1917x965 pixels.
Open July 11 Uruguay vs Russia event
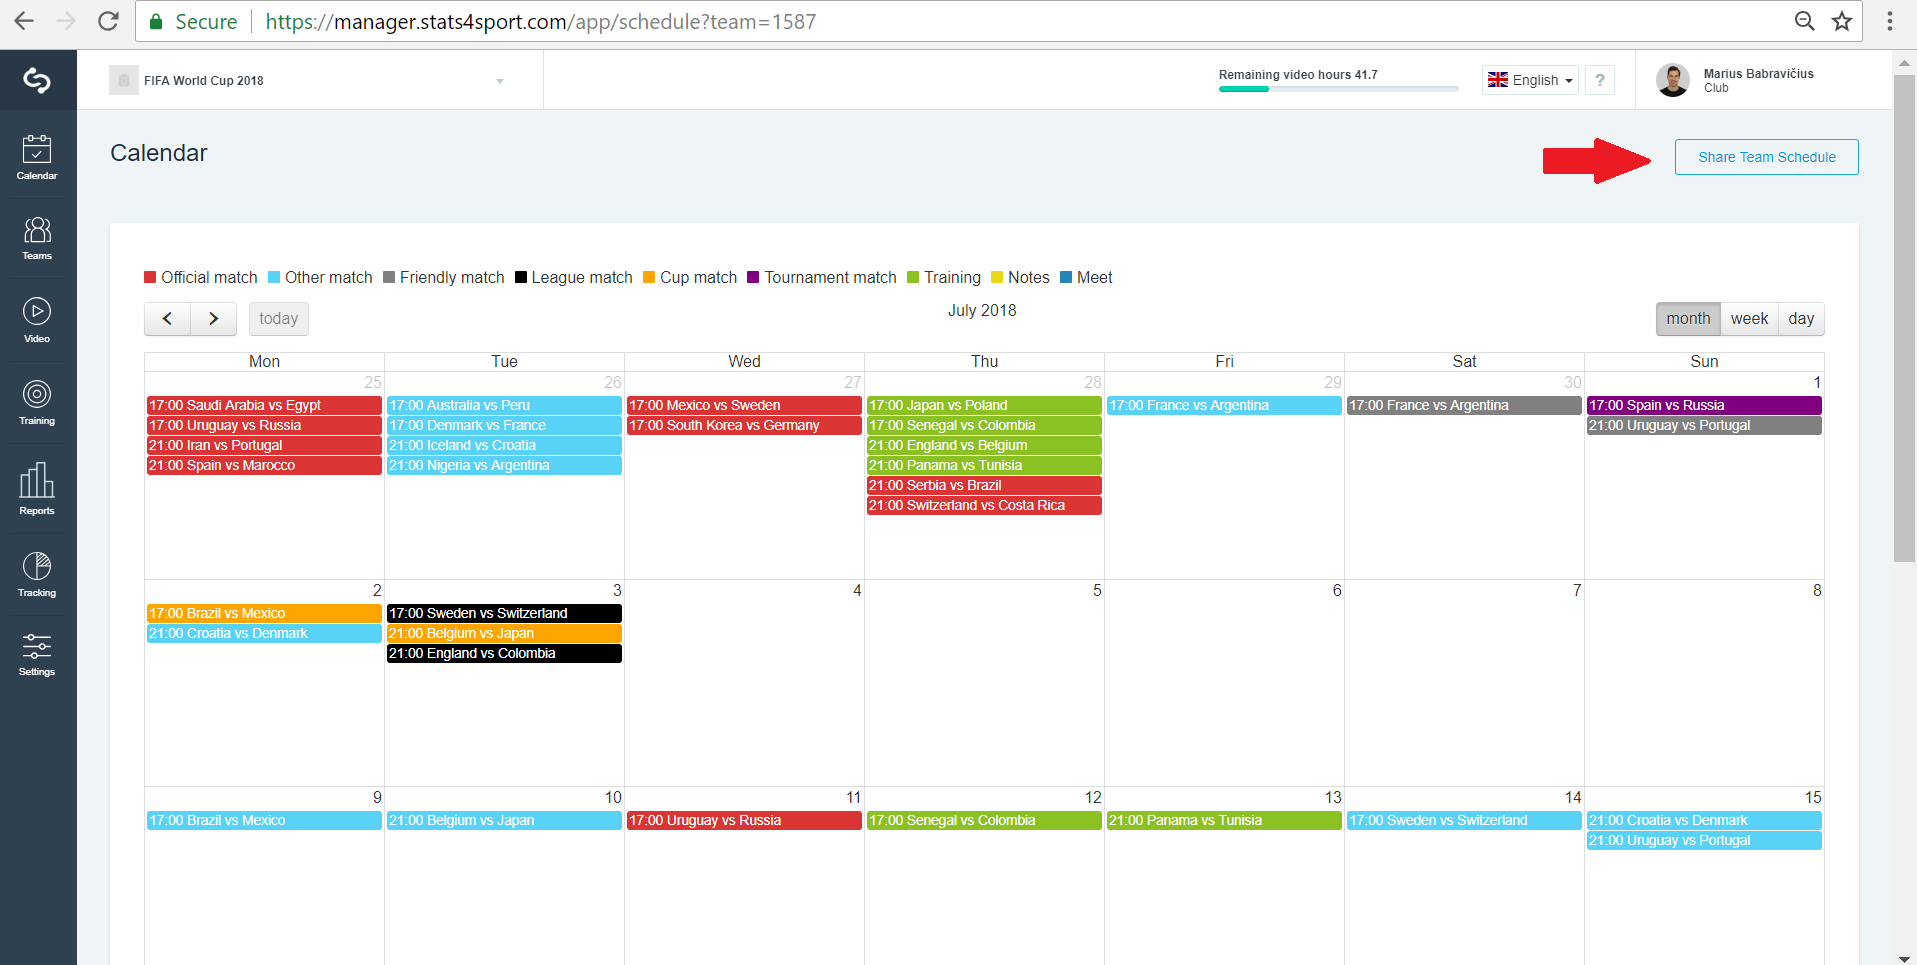click(744, 820)
